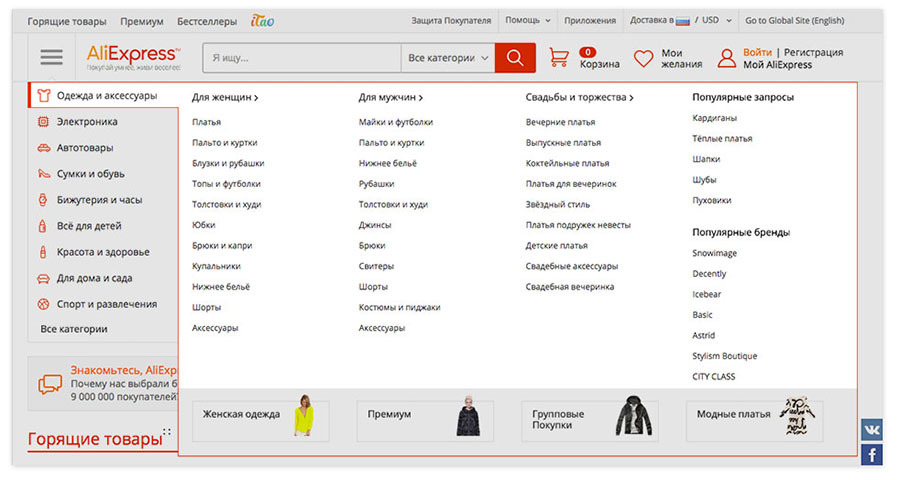Share via the VK icon
Image resolution: width=900 pixels, height=480 pixels.
click(871, 429)
